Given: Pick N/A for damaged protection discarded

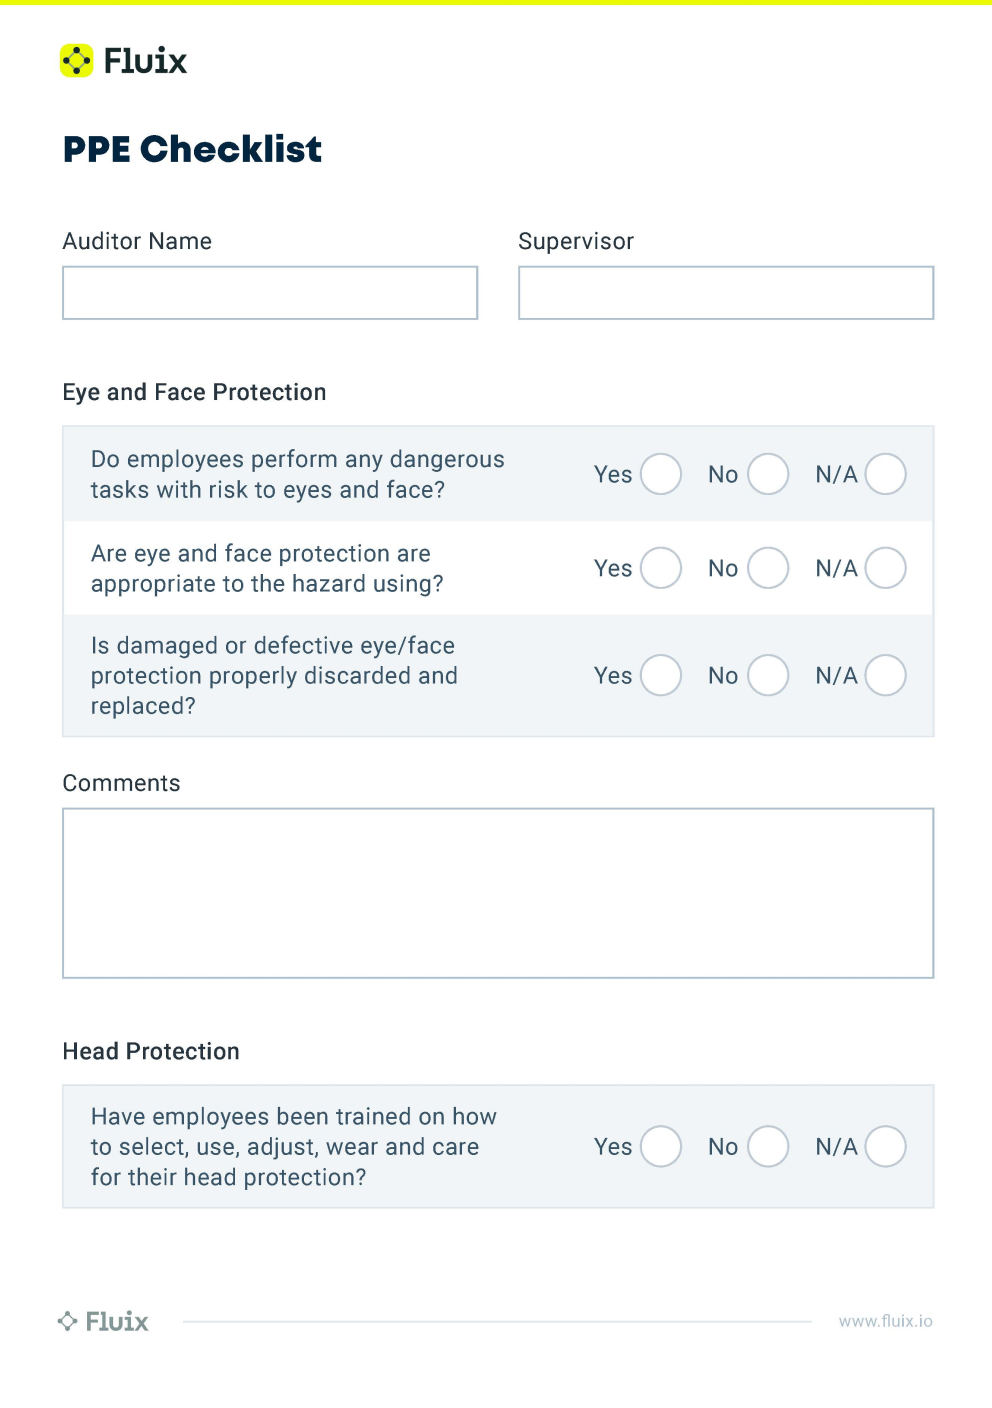Looking at the screenshot, I should (886, 675).
